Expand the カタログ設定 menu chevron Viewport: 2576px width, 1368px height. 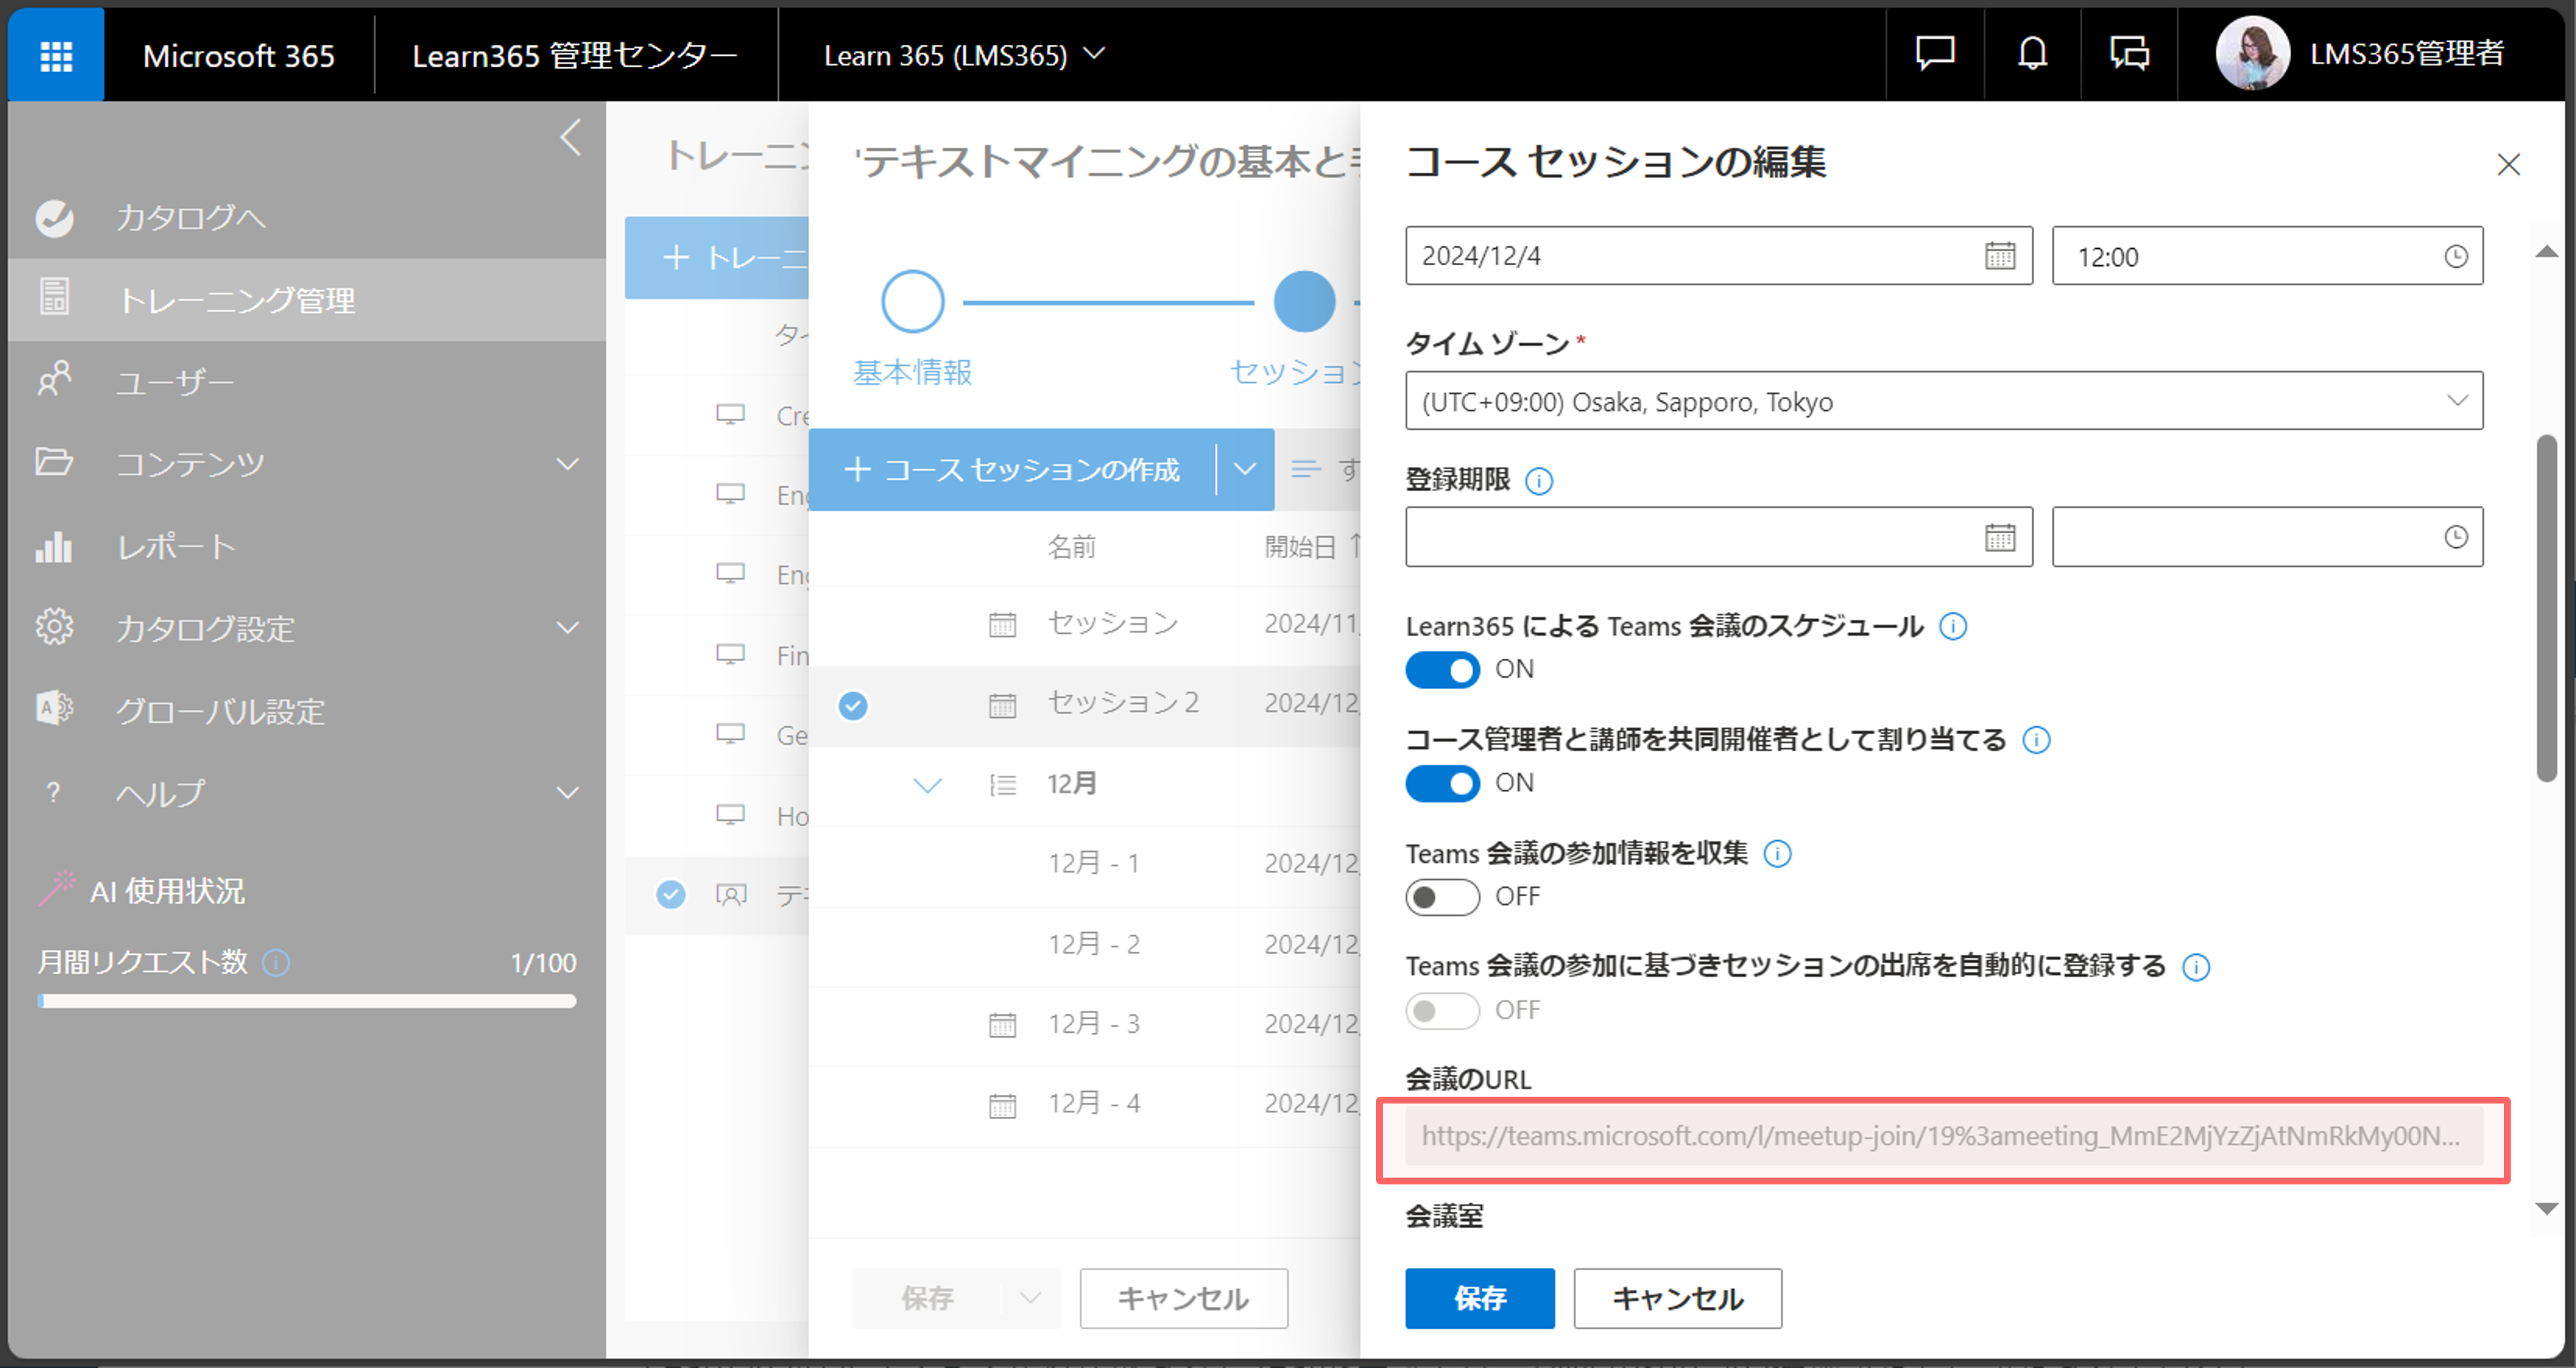pos(568,628)
